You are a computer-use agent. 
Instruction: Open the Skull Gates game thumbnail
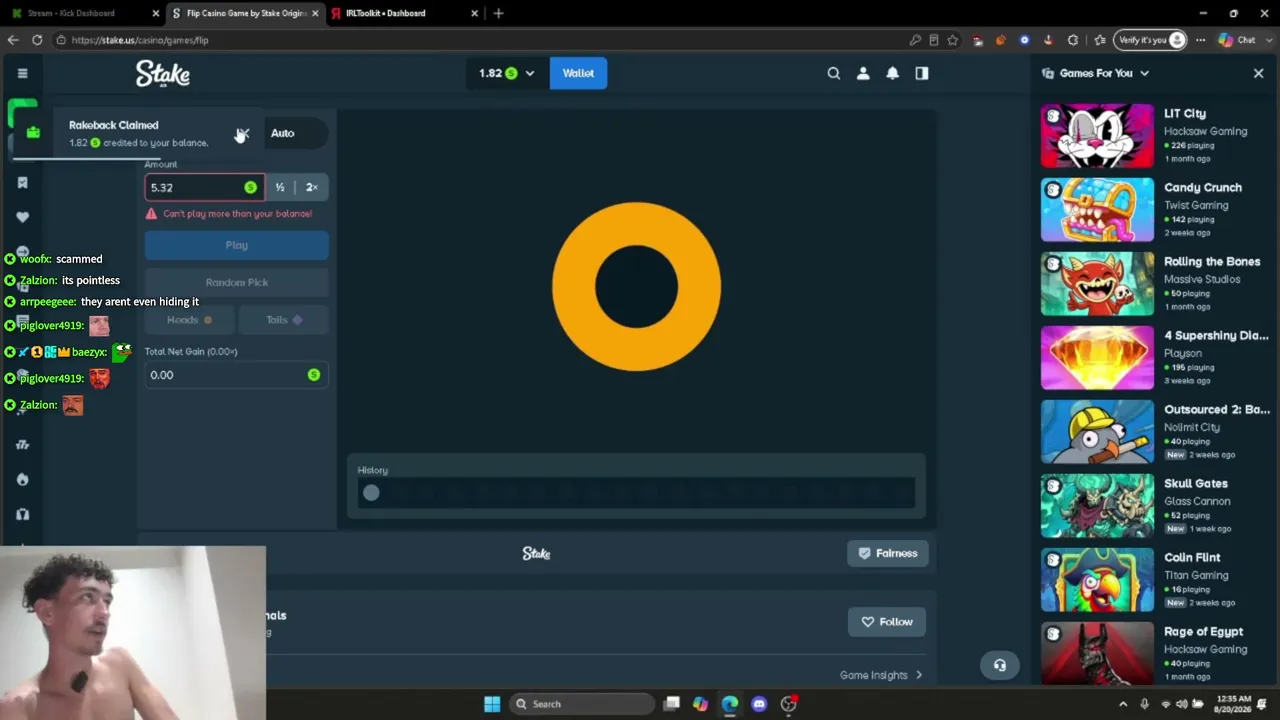pos(1097,506)
